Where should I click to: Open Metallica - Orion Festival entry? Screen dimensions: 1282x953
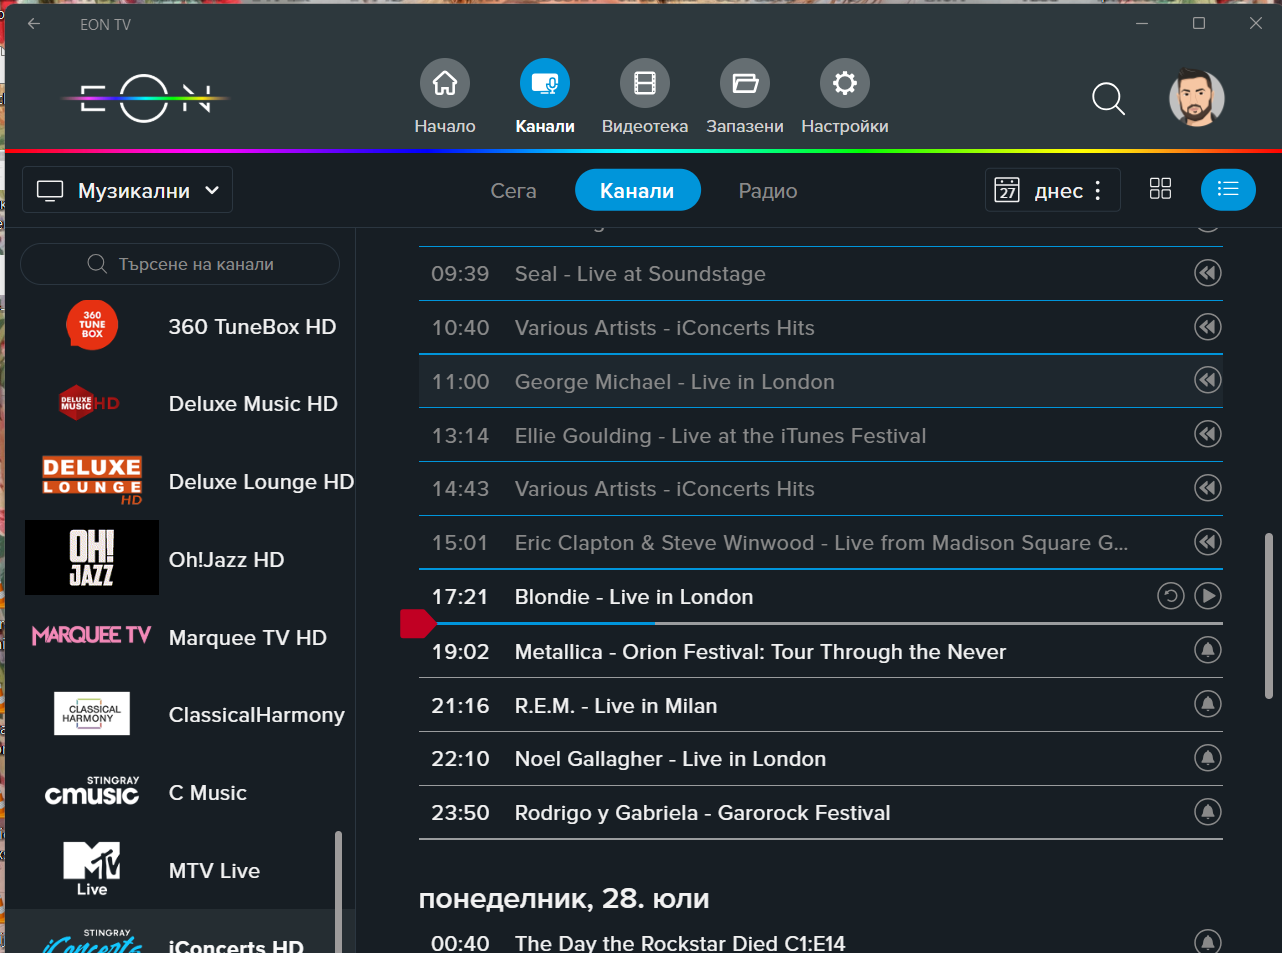(820, 651)
